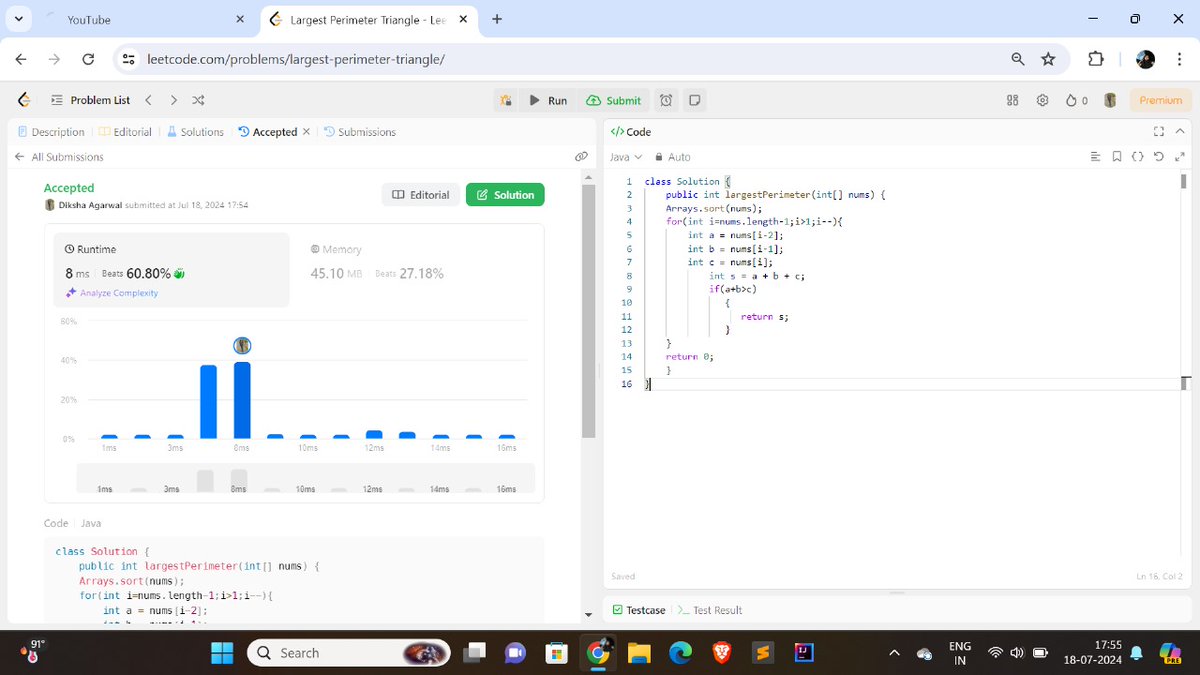Click the Diksha Agarwal submitter name

tap(91, 205)
